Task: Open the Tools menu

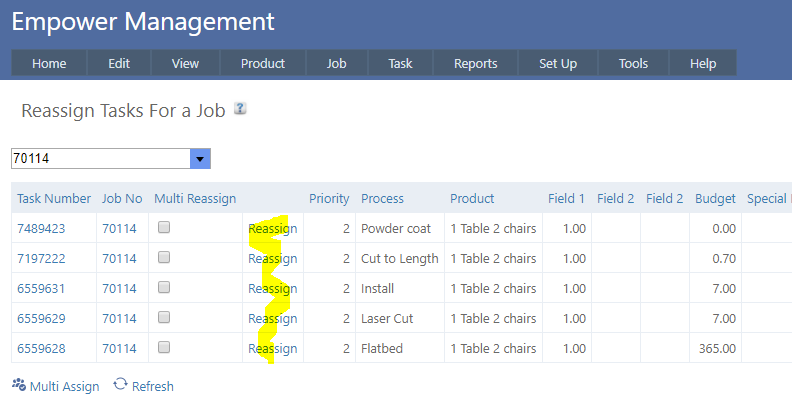Action: point(633,63)
